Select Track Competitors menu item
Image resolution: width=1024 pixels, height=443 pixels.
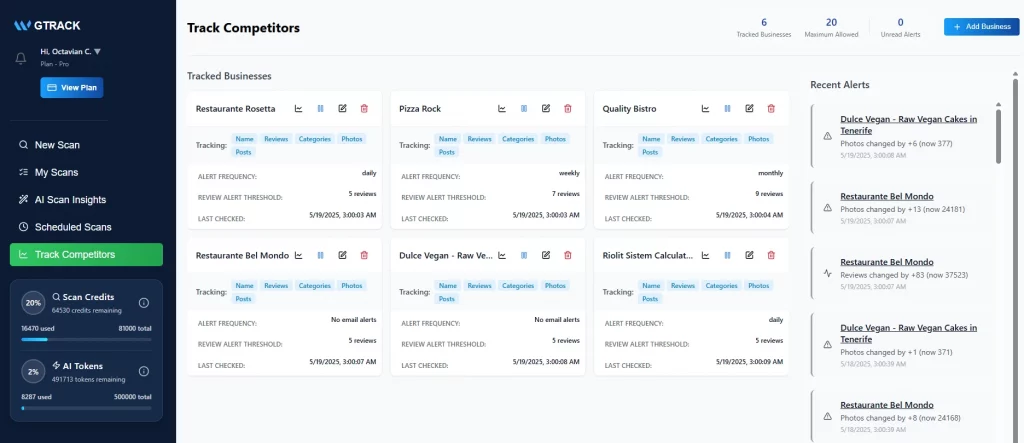(x=86, y=255)
